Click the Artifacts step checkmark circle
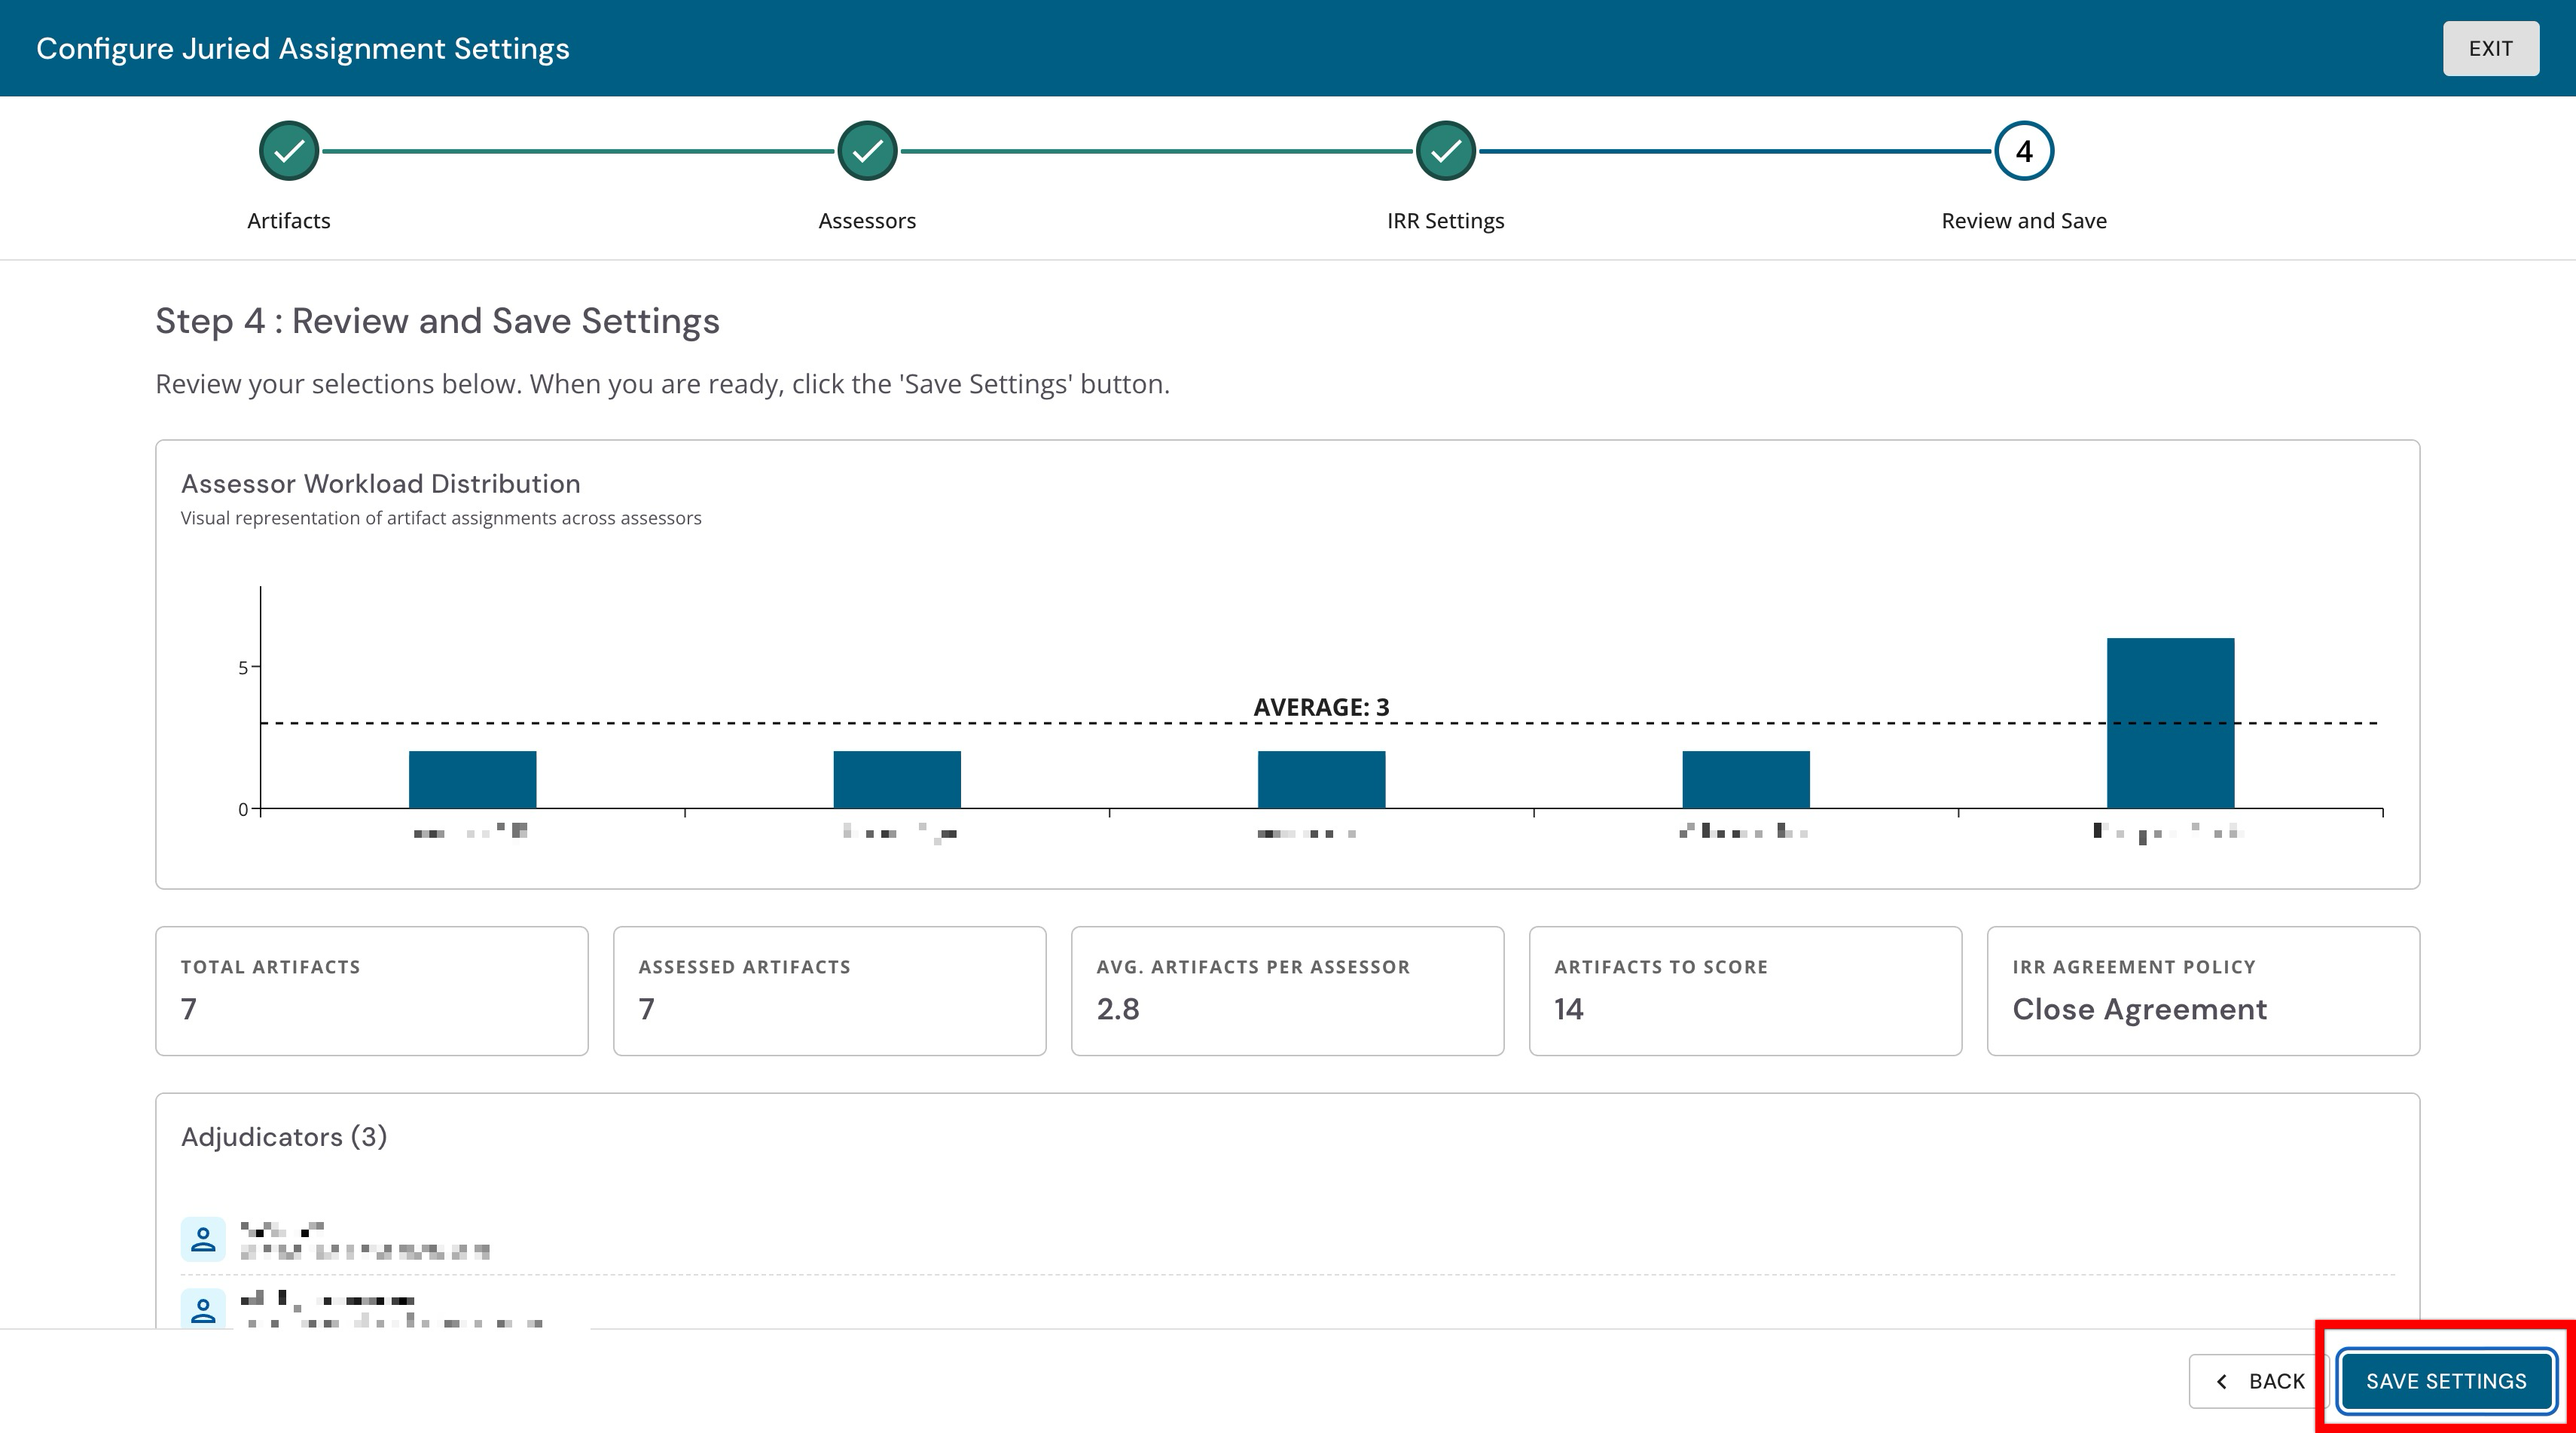This screenshot has height=1433, width=2576. click(289, 151)
